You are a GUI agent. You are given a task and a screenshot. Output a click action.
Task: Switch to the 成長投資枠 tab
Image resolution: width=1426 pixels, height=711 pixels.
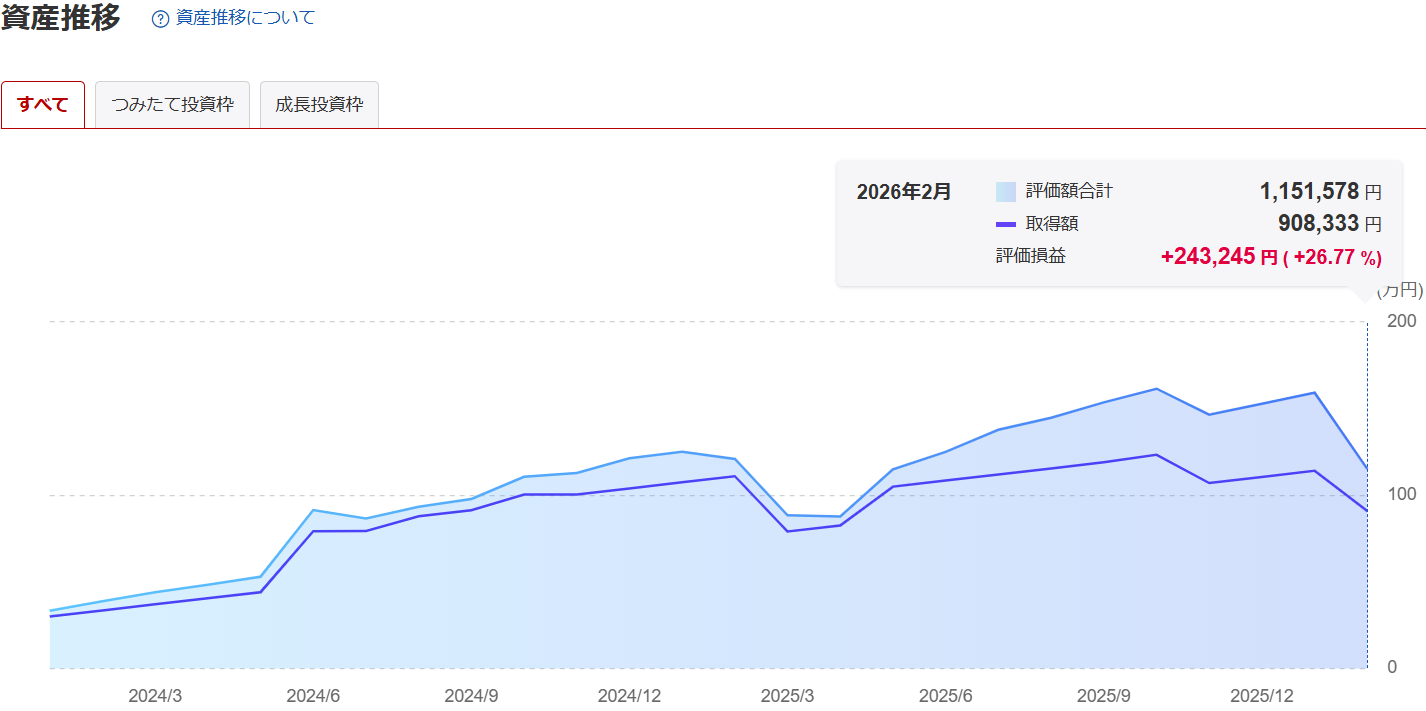click(x=319, y=105)
